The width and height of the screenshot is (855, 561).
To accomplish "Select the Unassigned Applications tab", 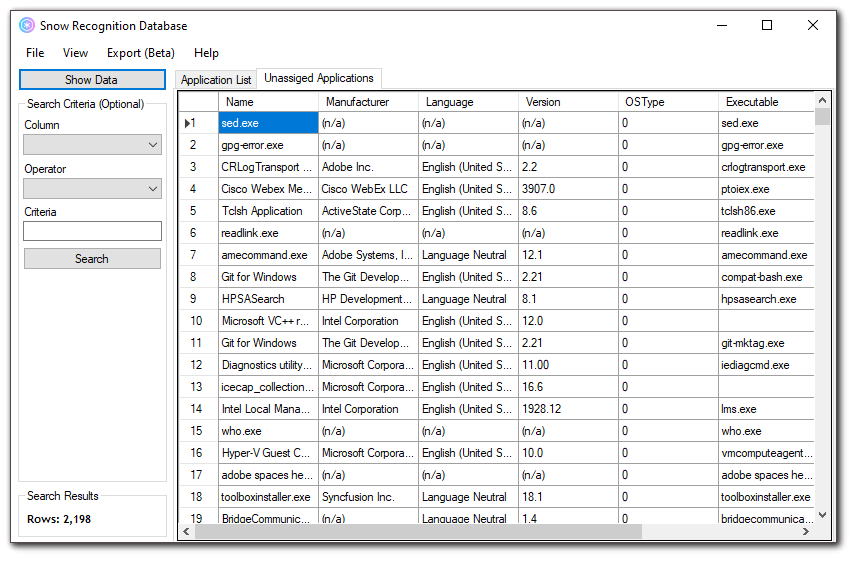I will pos(319,78).
